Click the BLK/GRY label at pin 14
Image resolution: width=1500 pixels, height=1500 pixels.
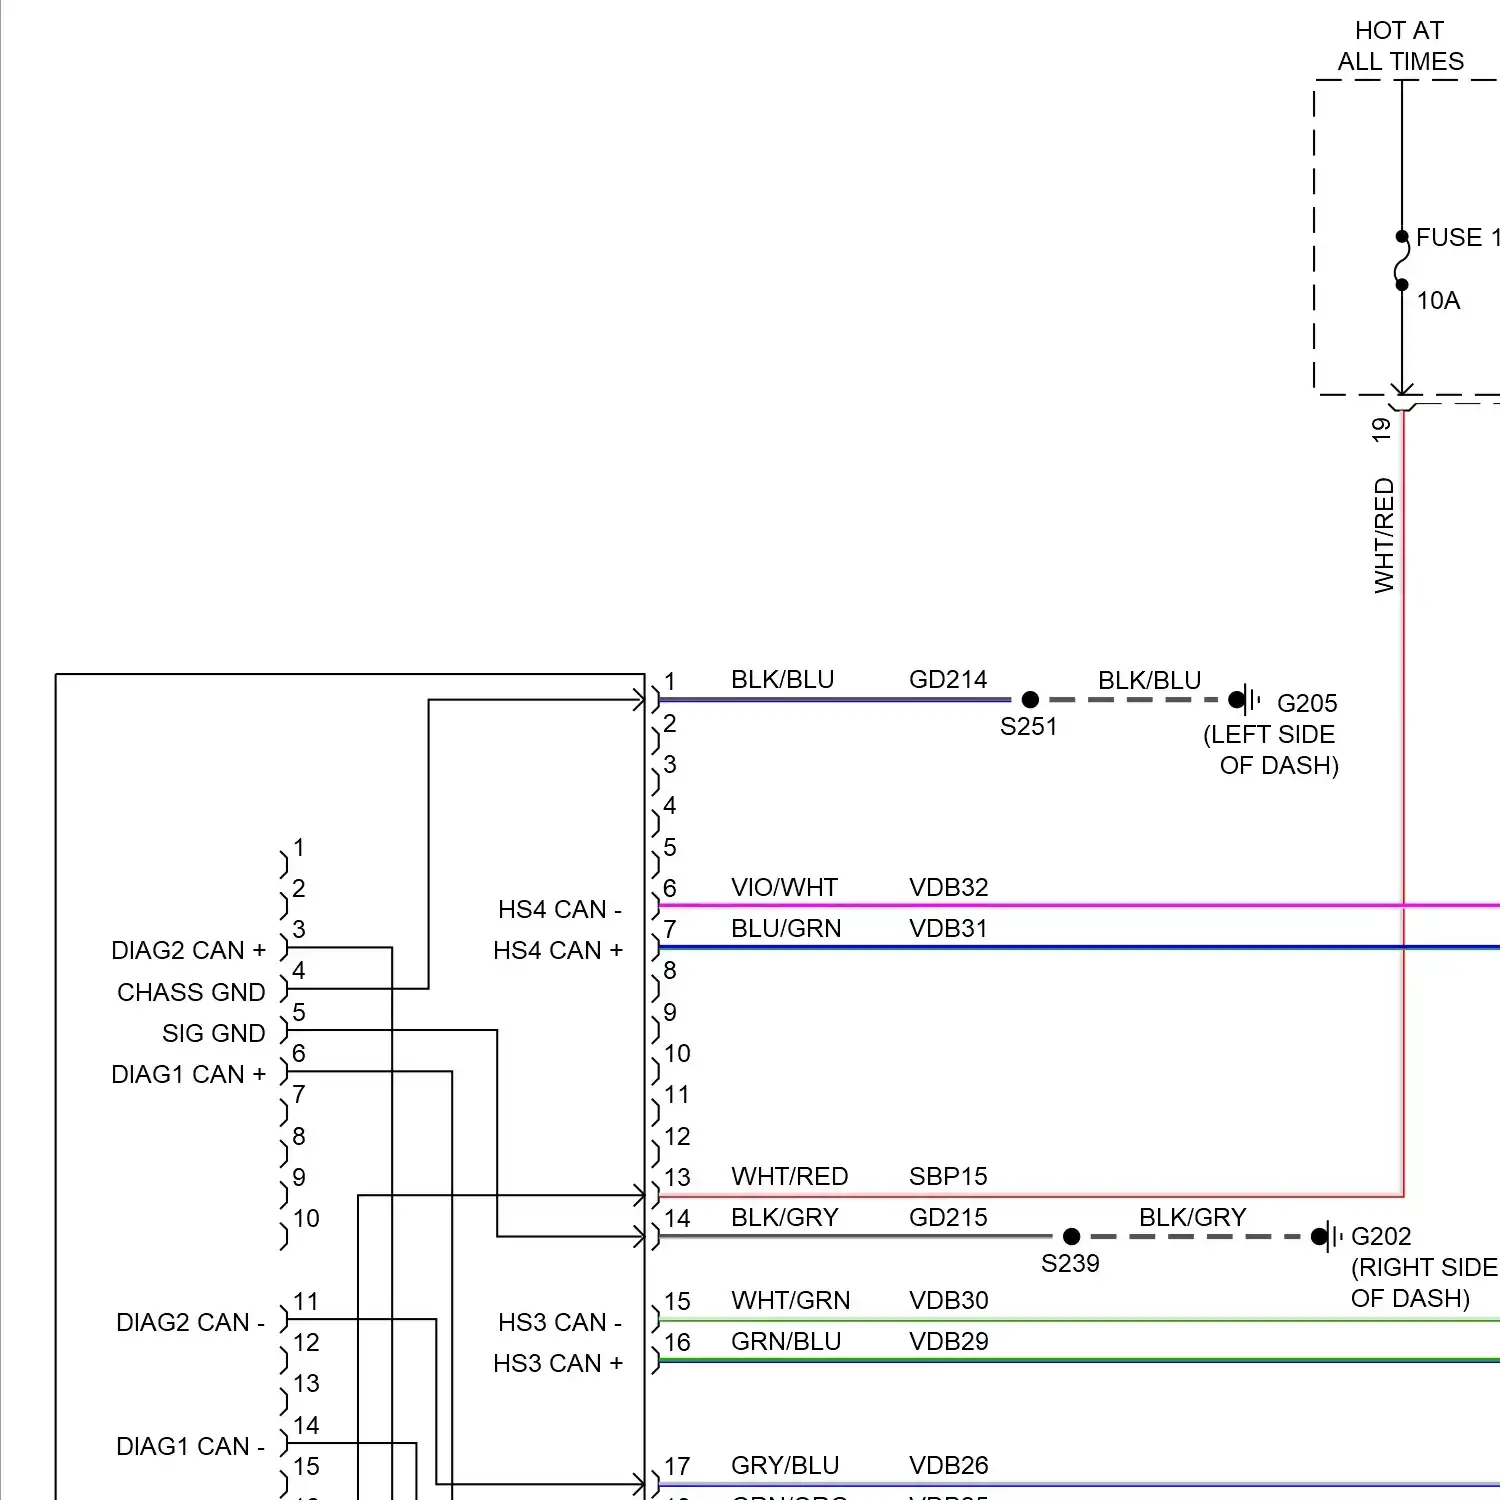click(785, 1217)
